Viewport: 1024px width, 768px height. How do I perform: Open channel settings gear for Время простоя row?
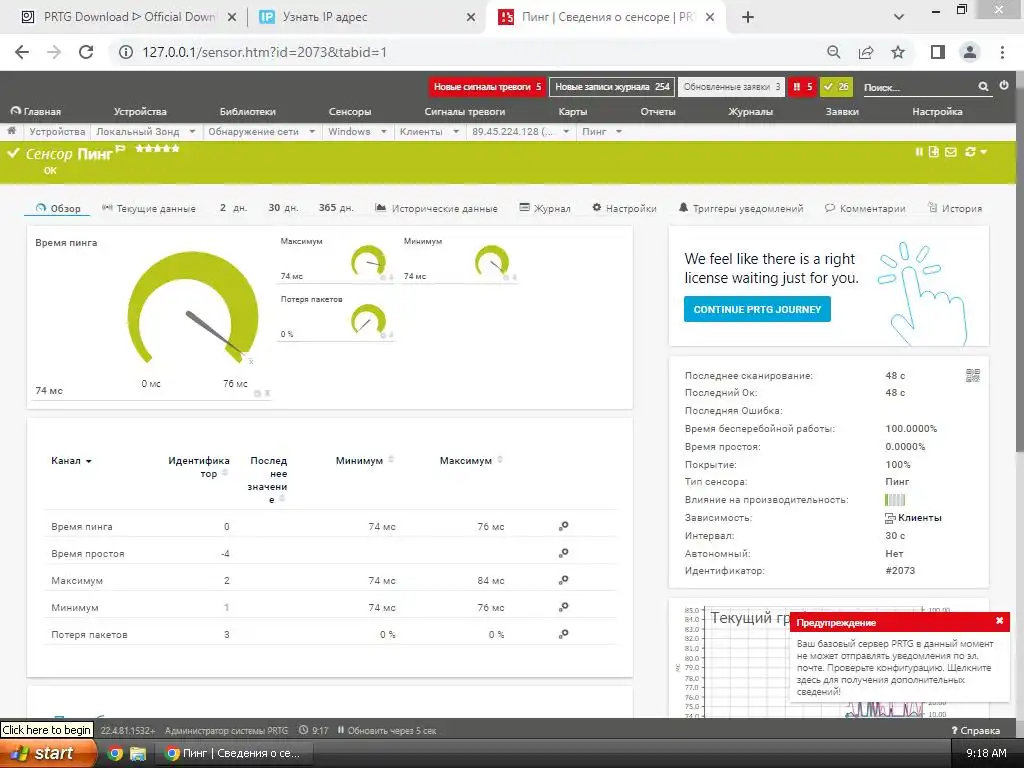[564, 552]
